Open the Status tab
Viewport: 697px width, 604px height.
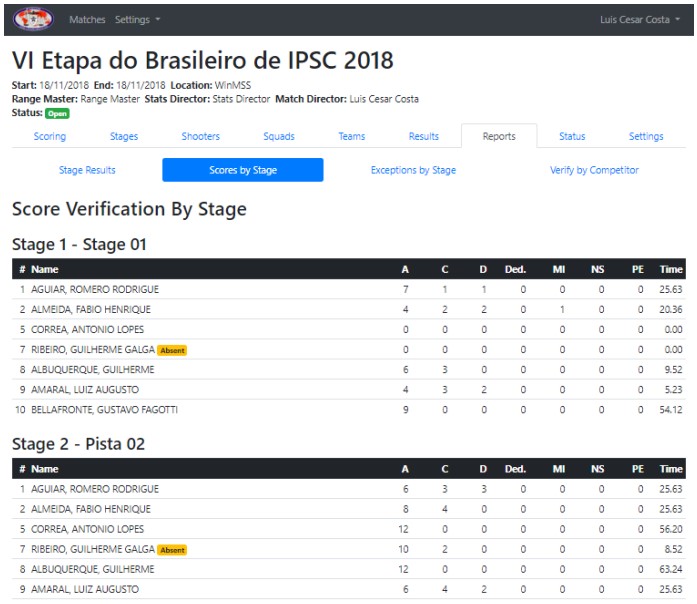pos(572,136)
